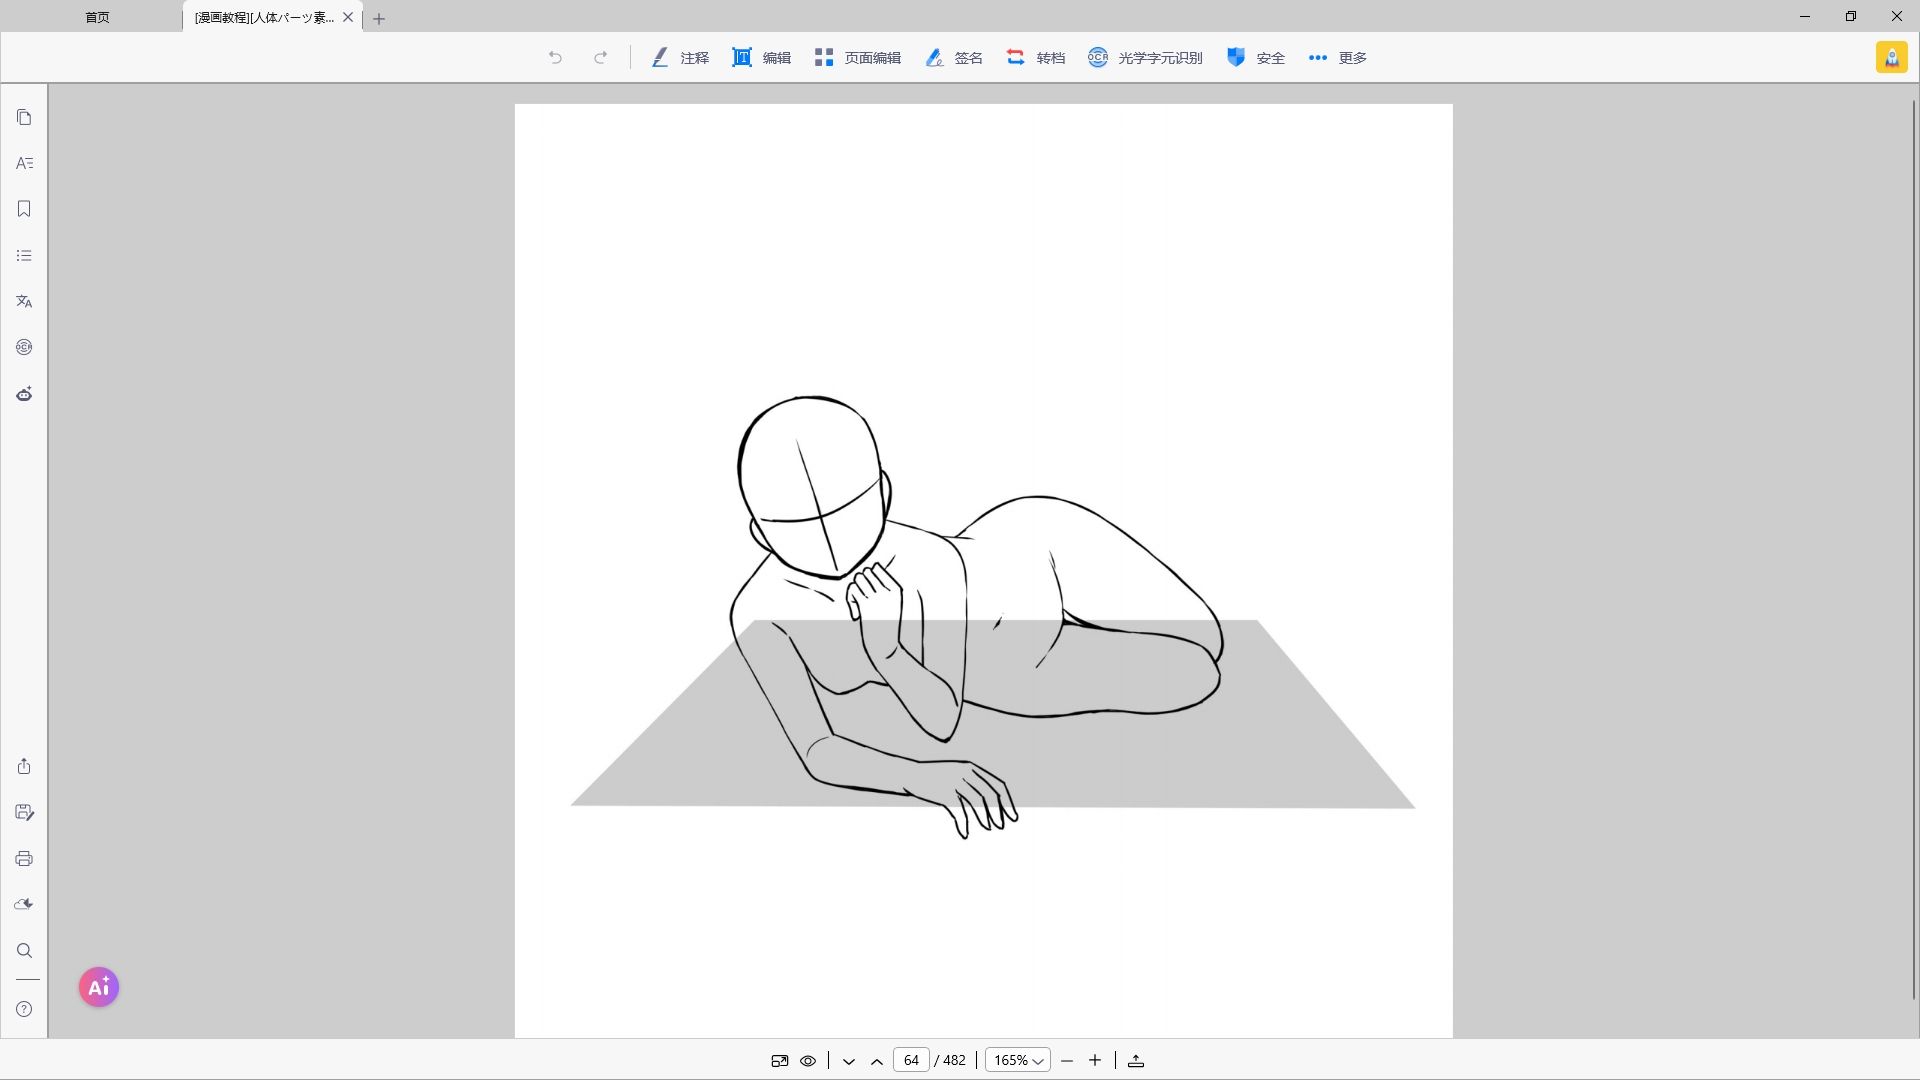Image resolution: width=1920 pixels, height=1080 pixels.
Task: Click the page layout mode icon
Action: tap(780, 1060)
